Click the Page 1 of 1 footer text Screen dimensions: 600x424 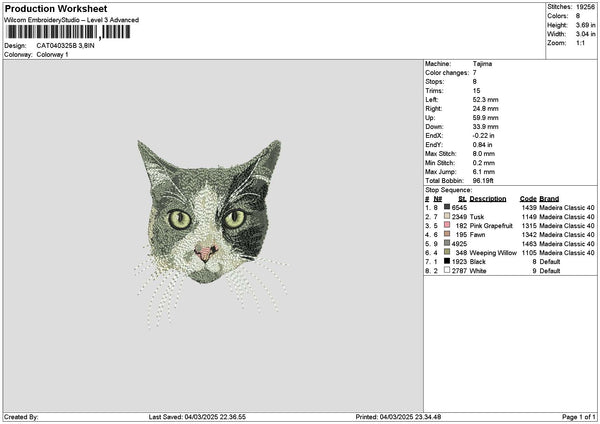pos(579,417)
